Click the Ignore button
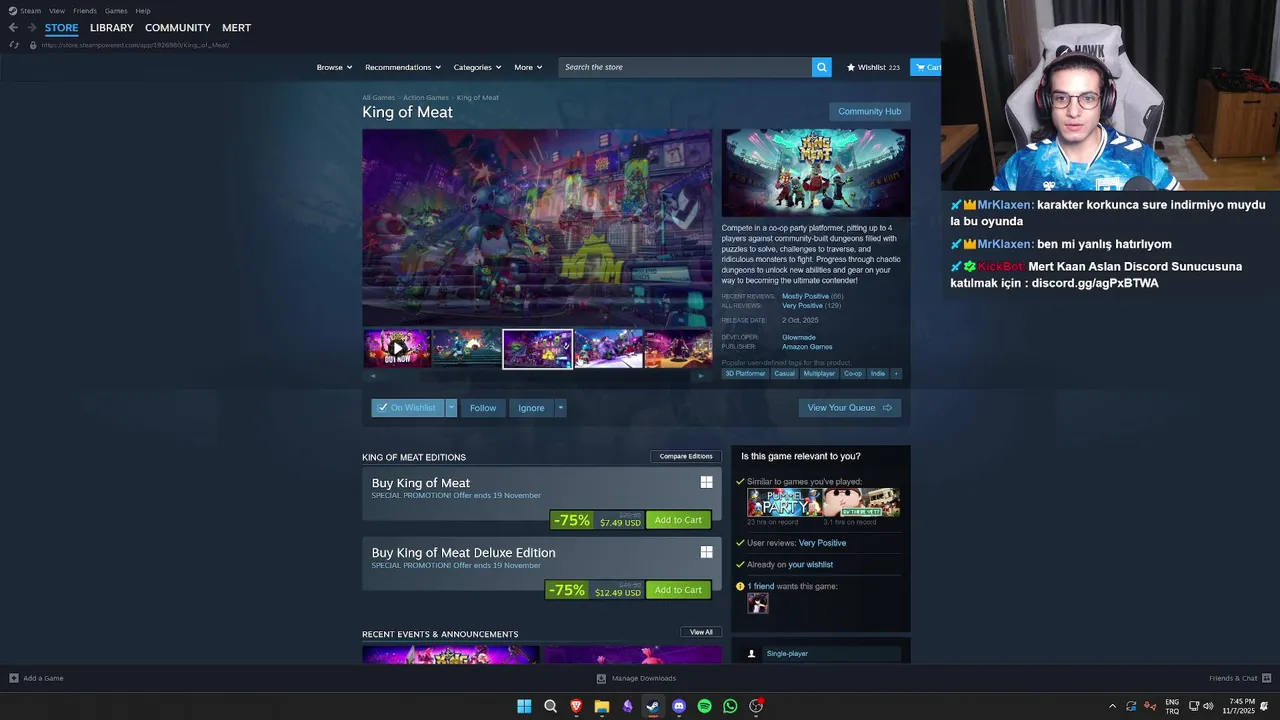 click(x=531, y=408)
